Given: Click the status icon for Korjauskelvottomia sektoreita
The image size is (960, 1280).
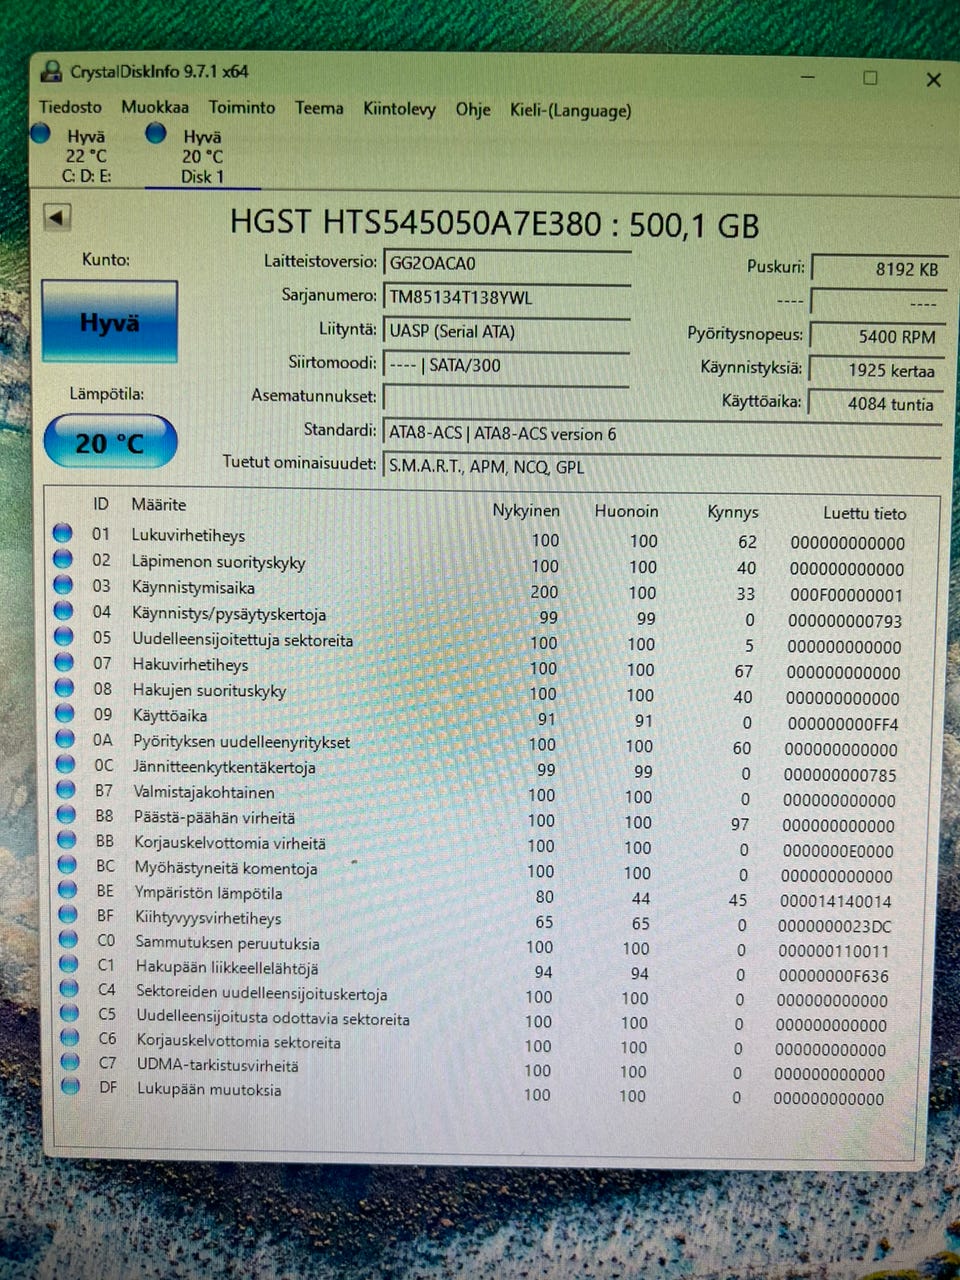Looking at the screenshot, I should (69, 1037).
